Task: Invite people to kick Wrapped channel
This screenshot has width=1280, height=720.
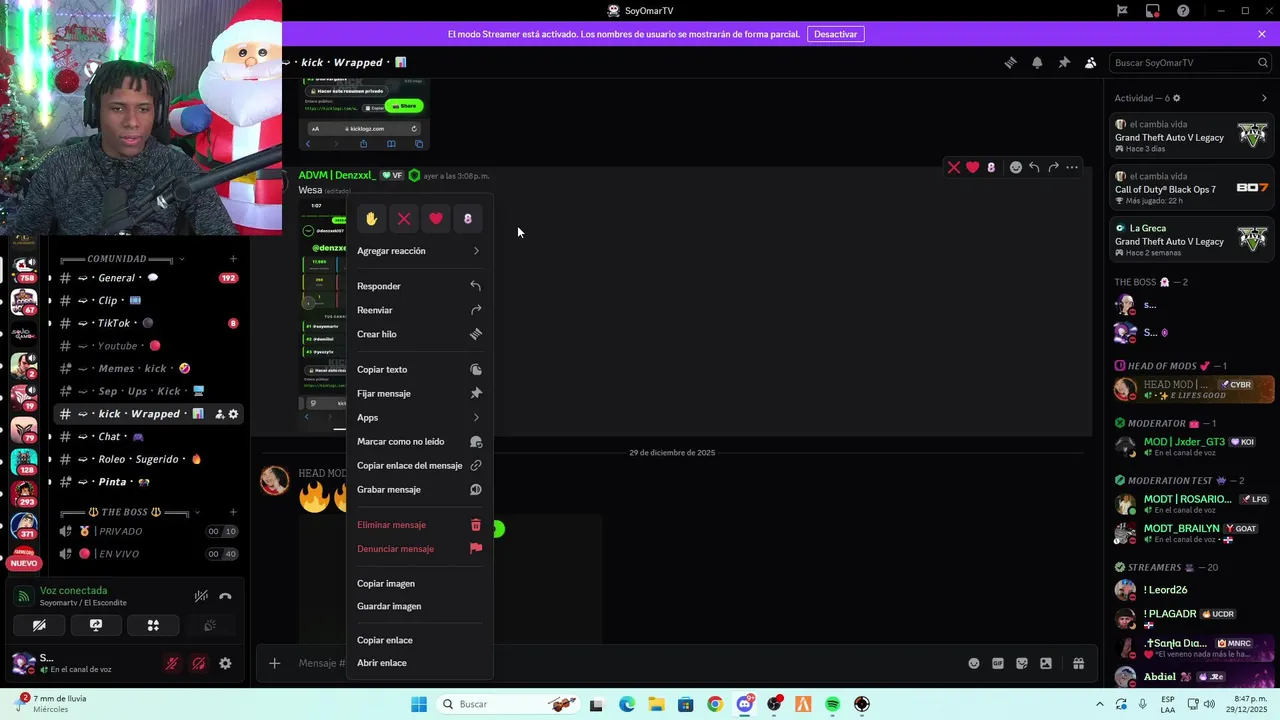Action: pos(219,414)
